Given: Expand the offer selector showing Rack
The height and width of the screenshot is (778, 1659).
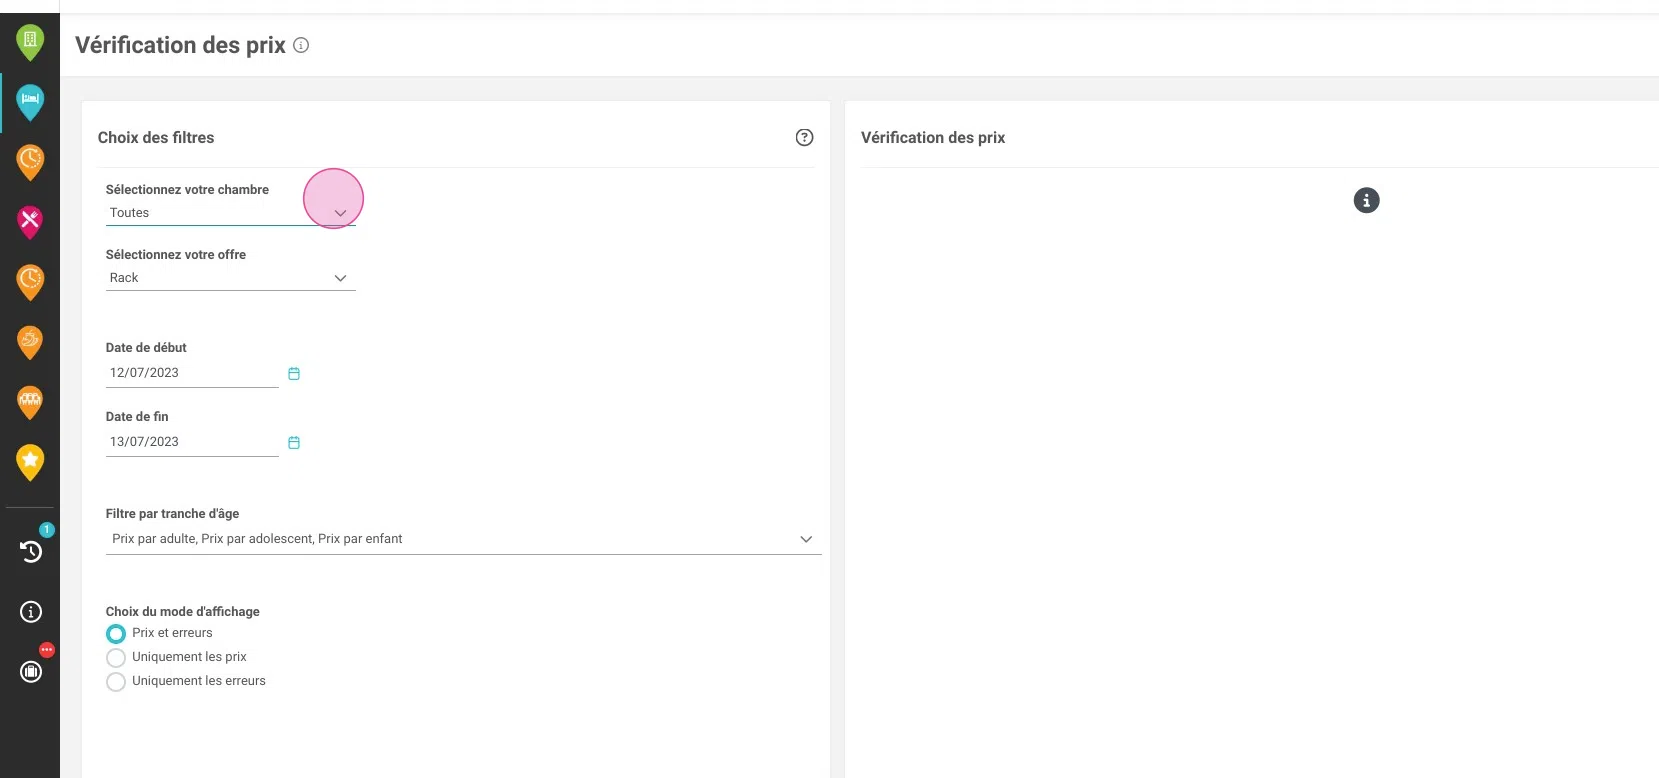Looking at the screenshot, I should pyautogui.click(x=231, y=278).
